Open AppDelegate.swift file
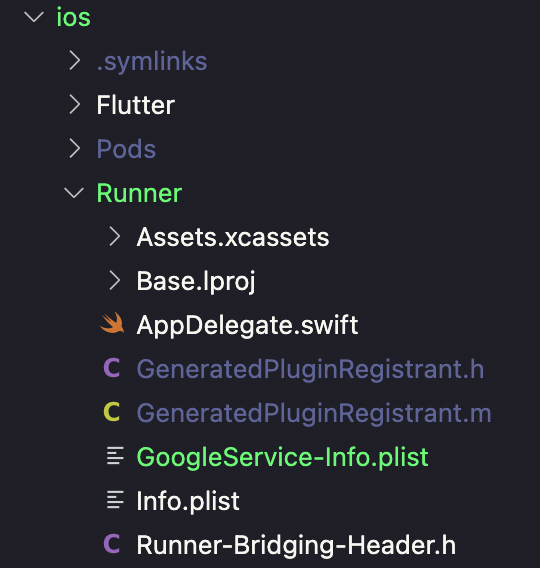This screenshot has height=568, width=540. (247, 325)
